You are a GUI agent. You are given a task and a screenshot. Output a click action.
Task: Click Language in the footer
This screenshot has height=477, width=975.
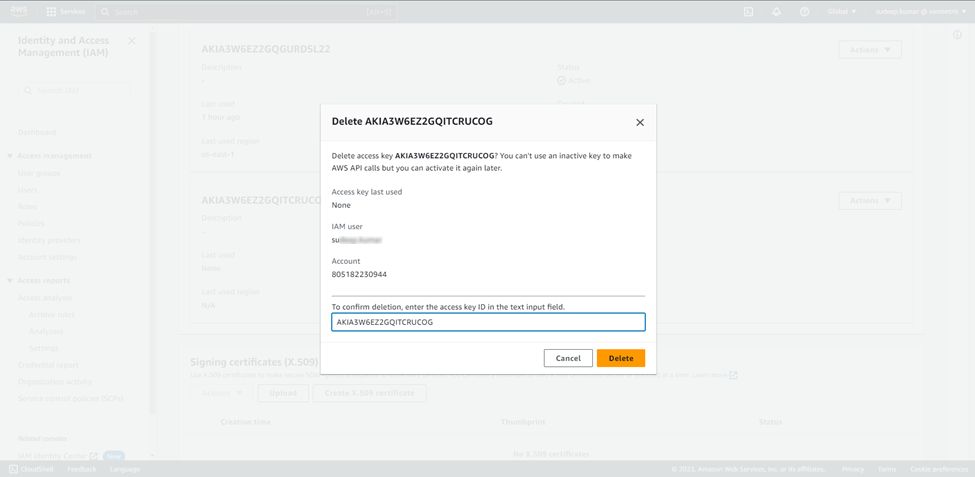pyautogui.click(x=125, y=469)
